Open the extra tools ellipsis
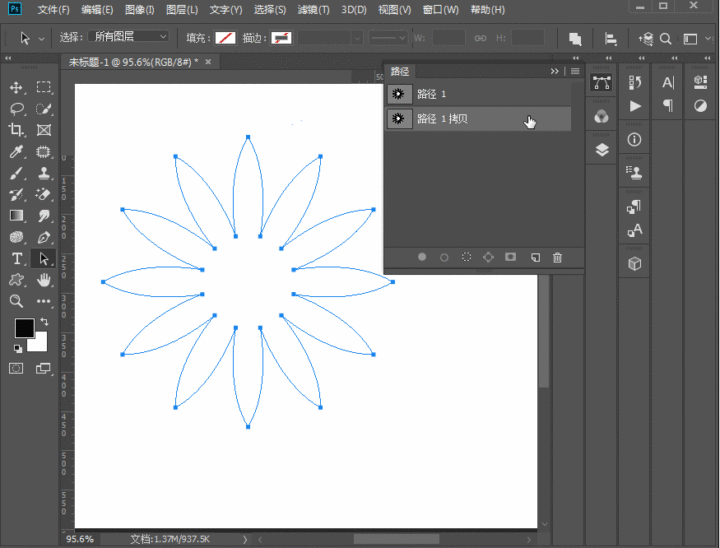This screenshot has width=720, height=548. pos(44,301)
